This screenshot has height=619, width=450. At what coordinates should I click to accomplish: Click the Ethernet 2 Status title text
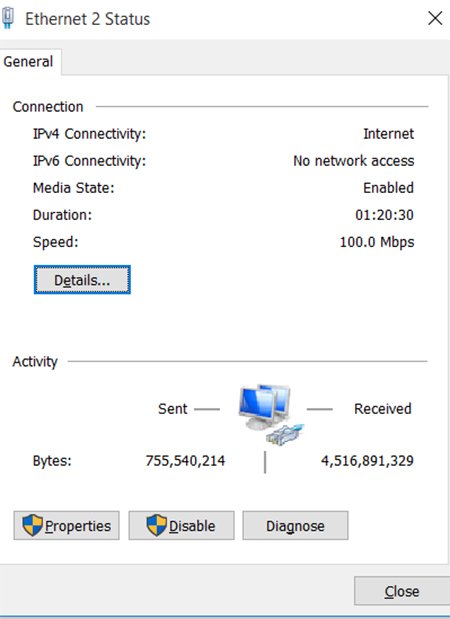pos(88,19)
